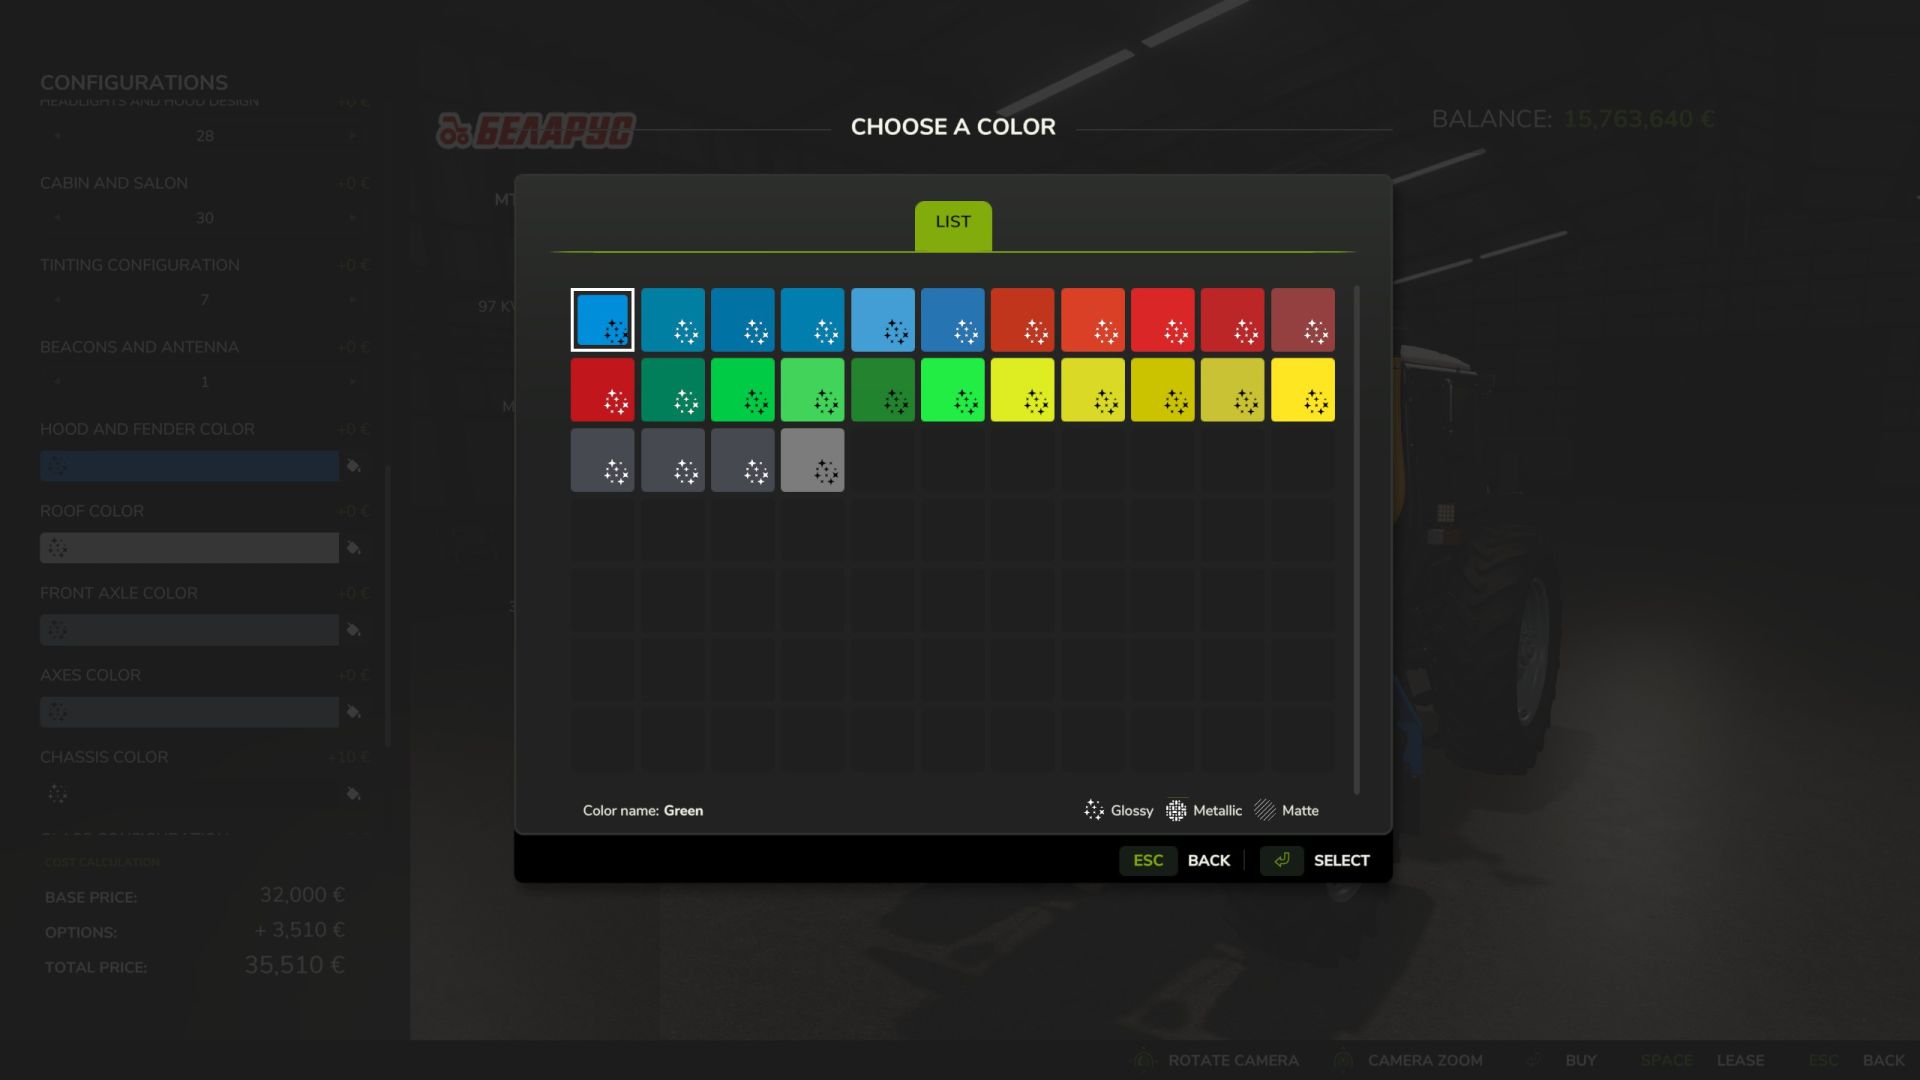Select the light sky blue swatch
The image size is (1920, 1080).
(x=883, y=320)
